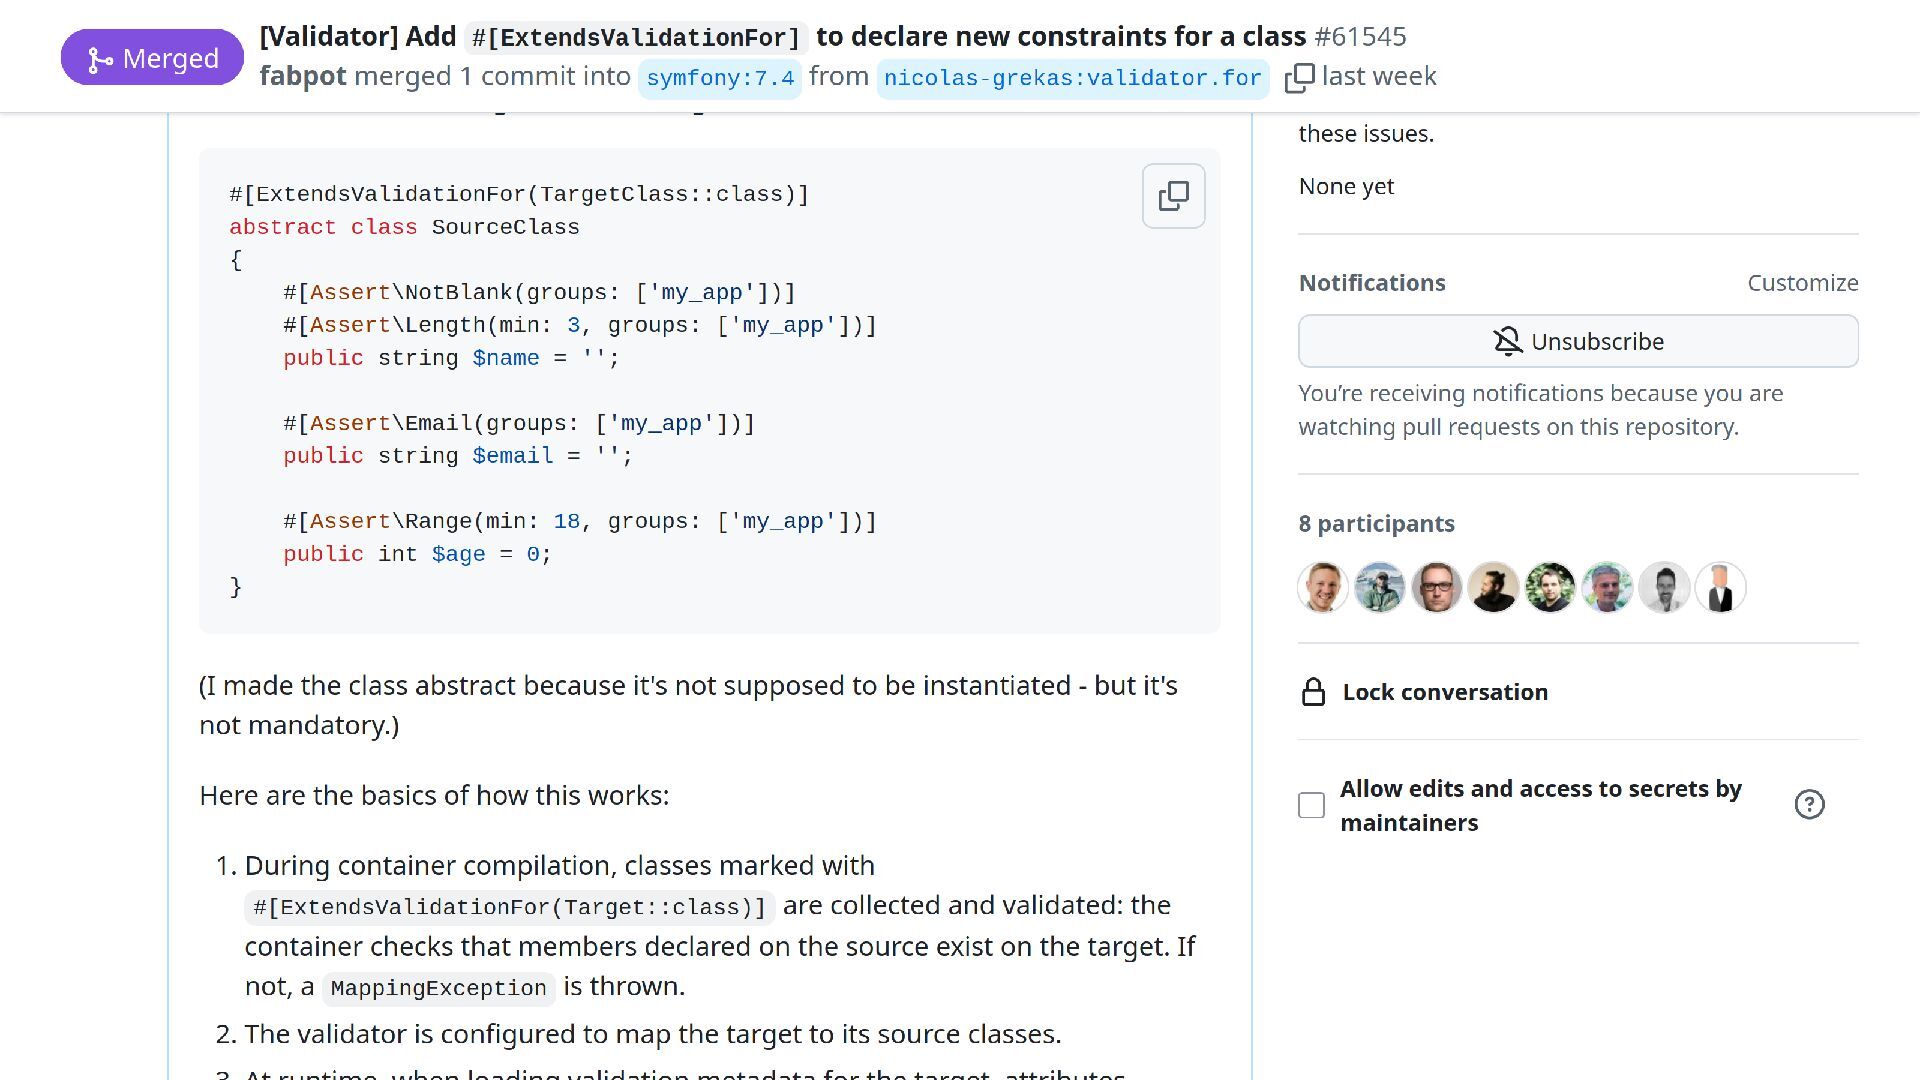Click the Lock conversation padlock icon
The height and width of the screenshot is (1080, 1920).
[x=1313, y=692]
